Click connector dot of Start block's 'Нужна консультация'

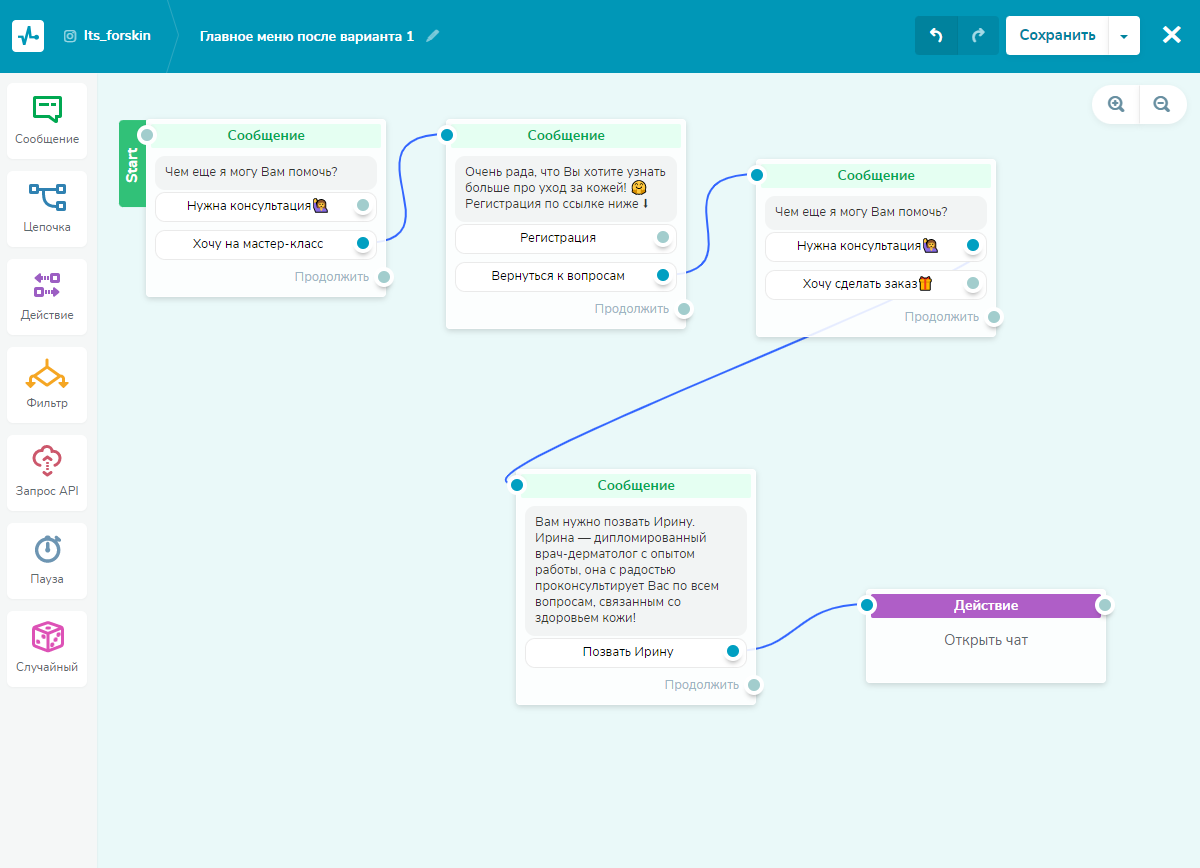363,205
